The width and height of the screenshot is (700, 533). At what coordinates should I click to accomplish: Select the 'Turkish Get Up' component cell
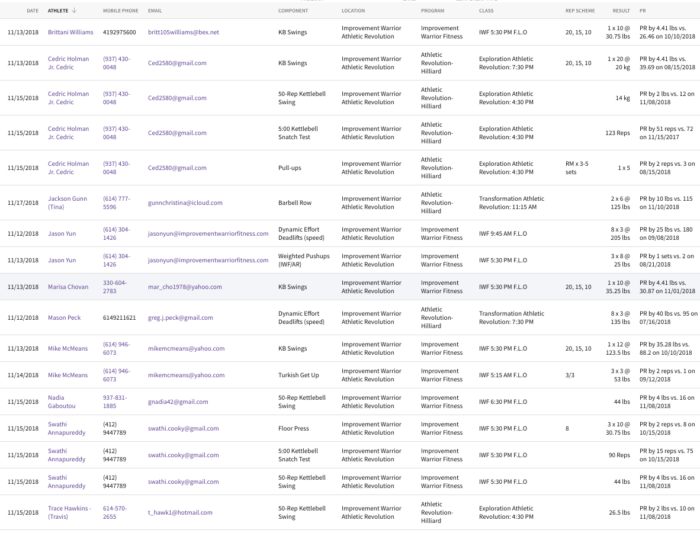pos(299,375)
